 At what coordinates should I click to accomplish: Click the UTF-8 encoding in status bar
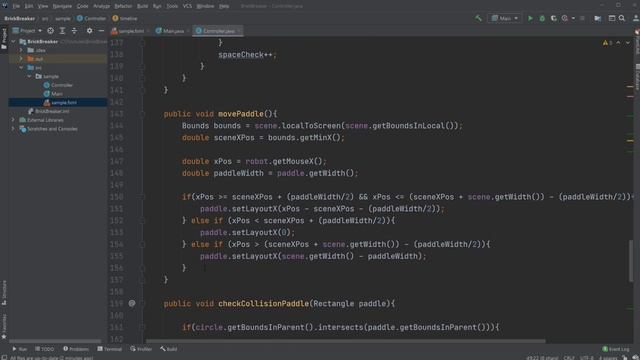(587, 358)
